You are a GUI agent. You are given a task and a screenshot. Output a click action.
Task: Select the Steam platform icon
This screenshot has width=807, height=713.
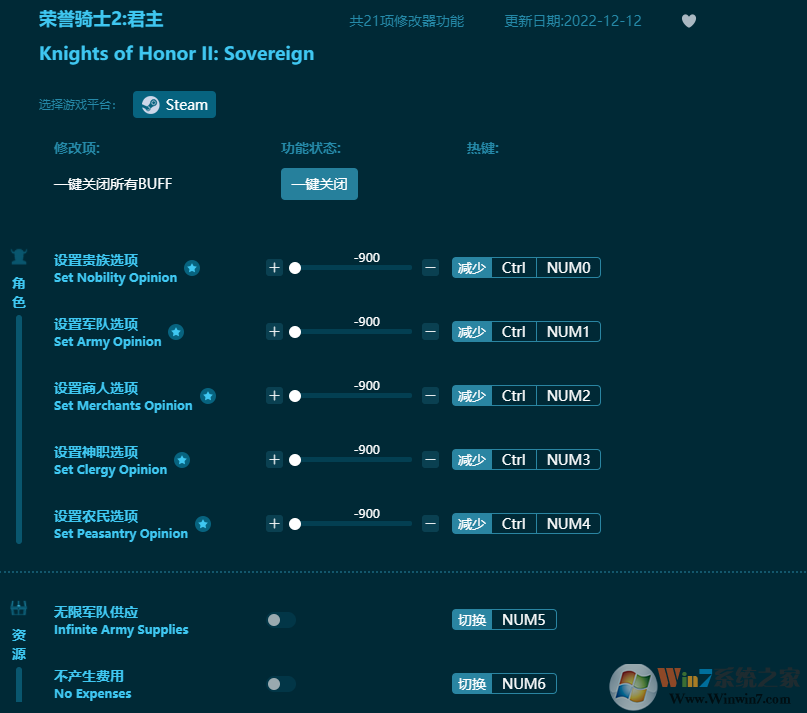pos(151,104)
